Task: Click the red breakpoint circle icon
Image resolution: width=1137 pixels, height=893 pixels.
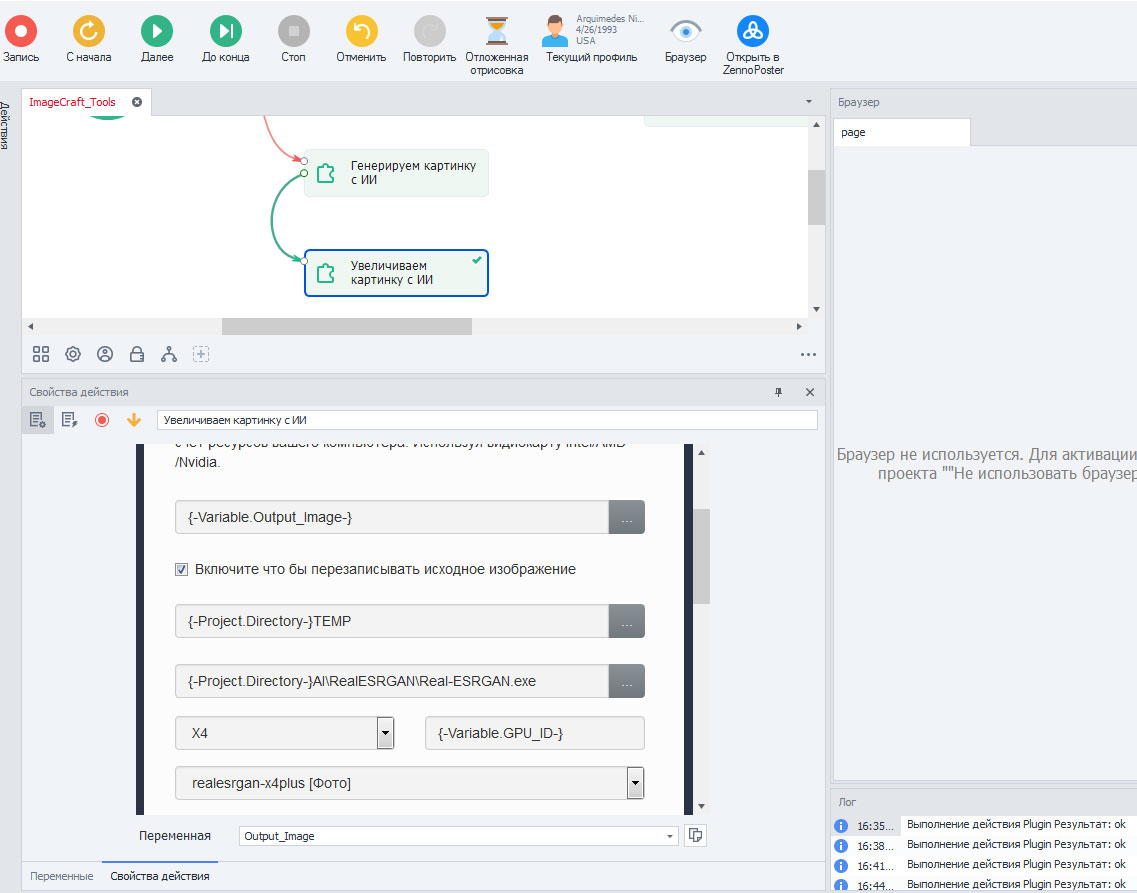Action: pyautogui.click(x=101, y=420)
